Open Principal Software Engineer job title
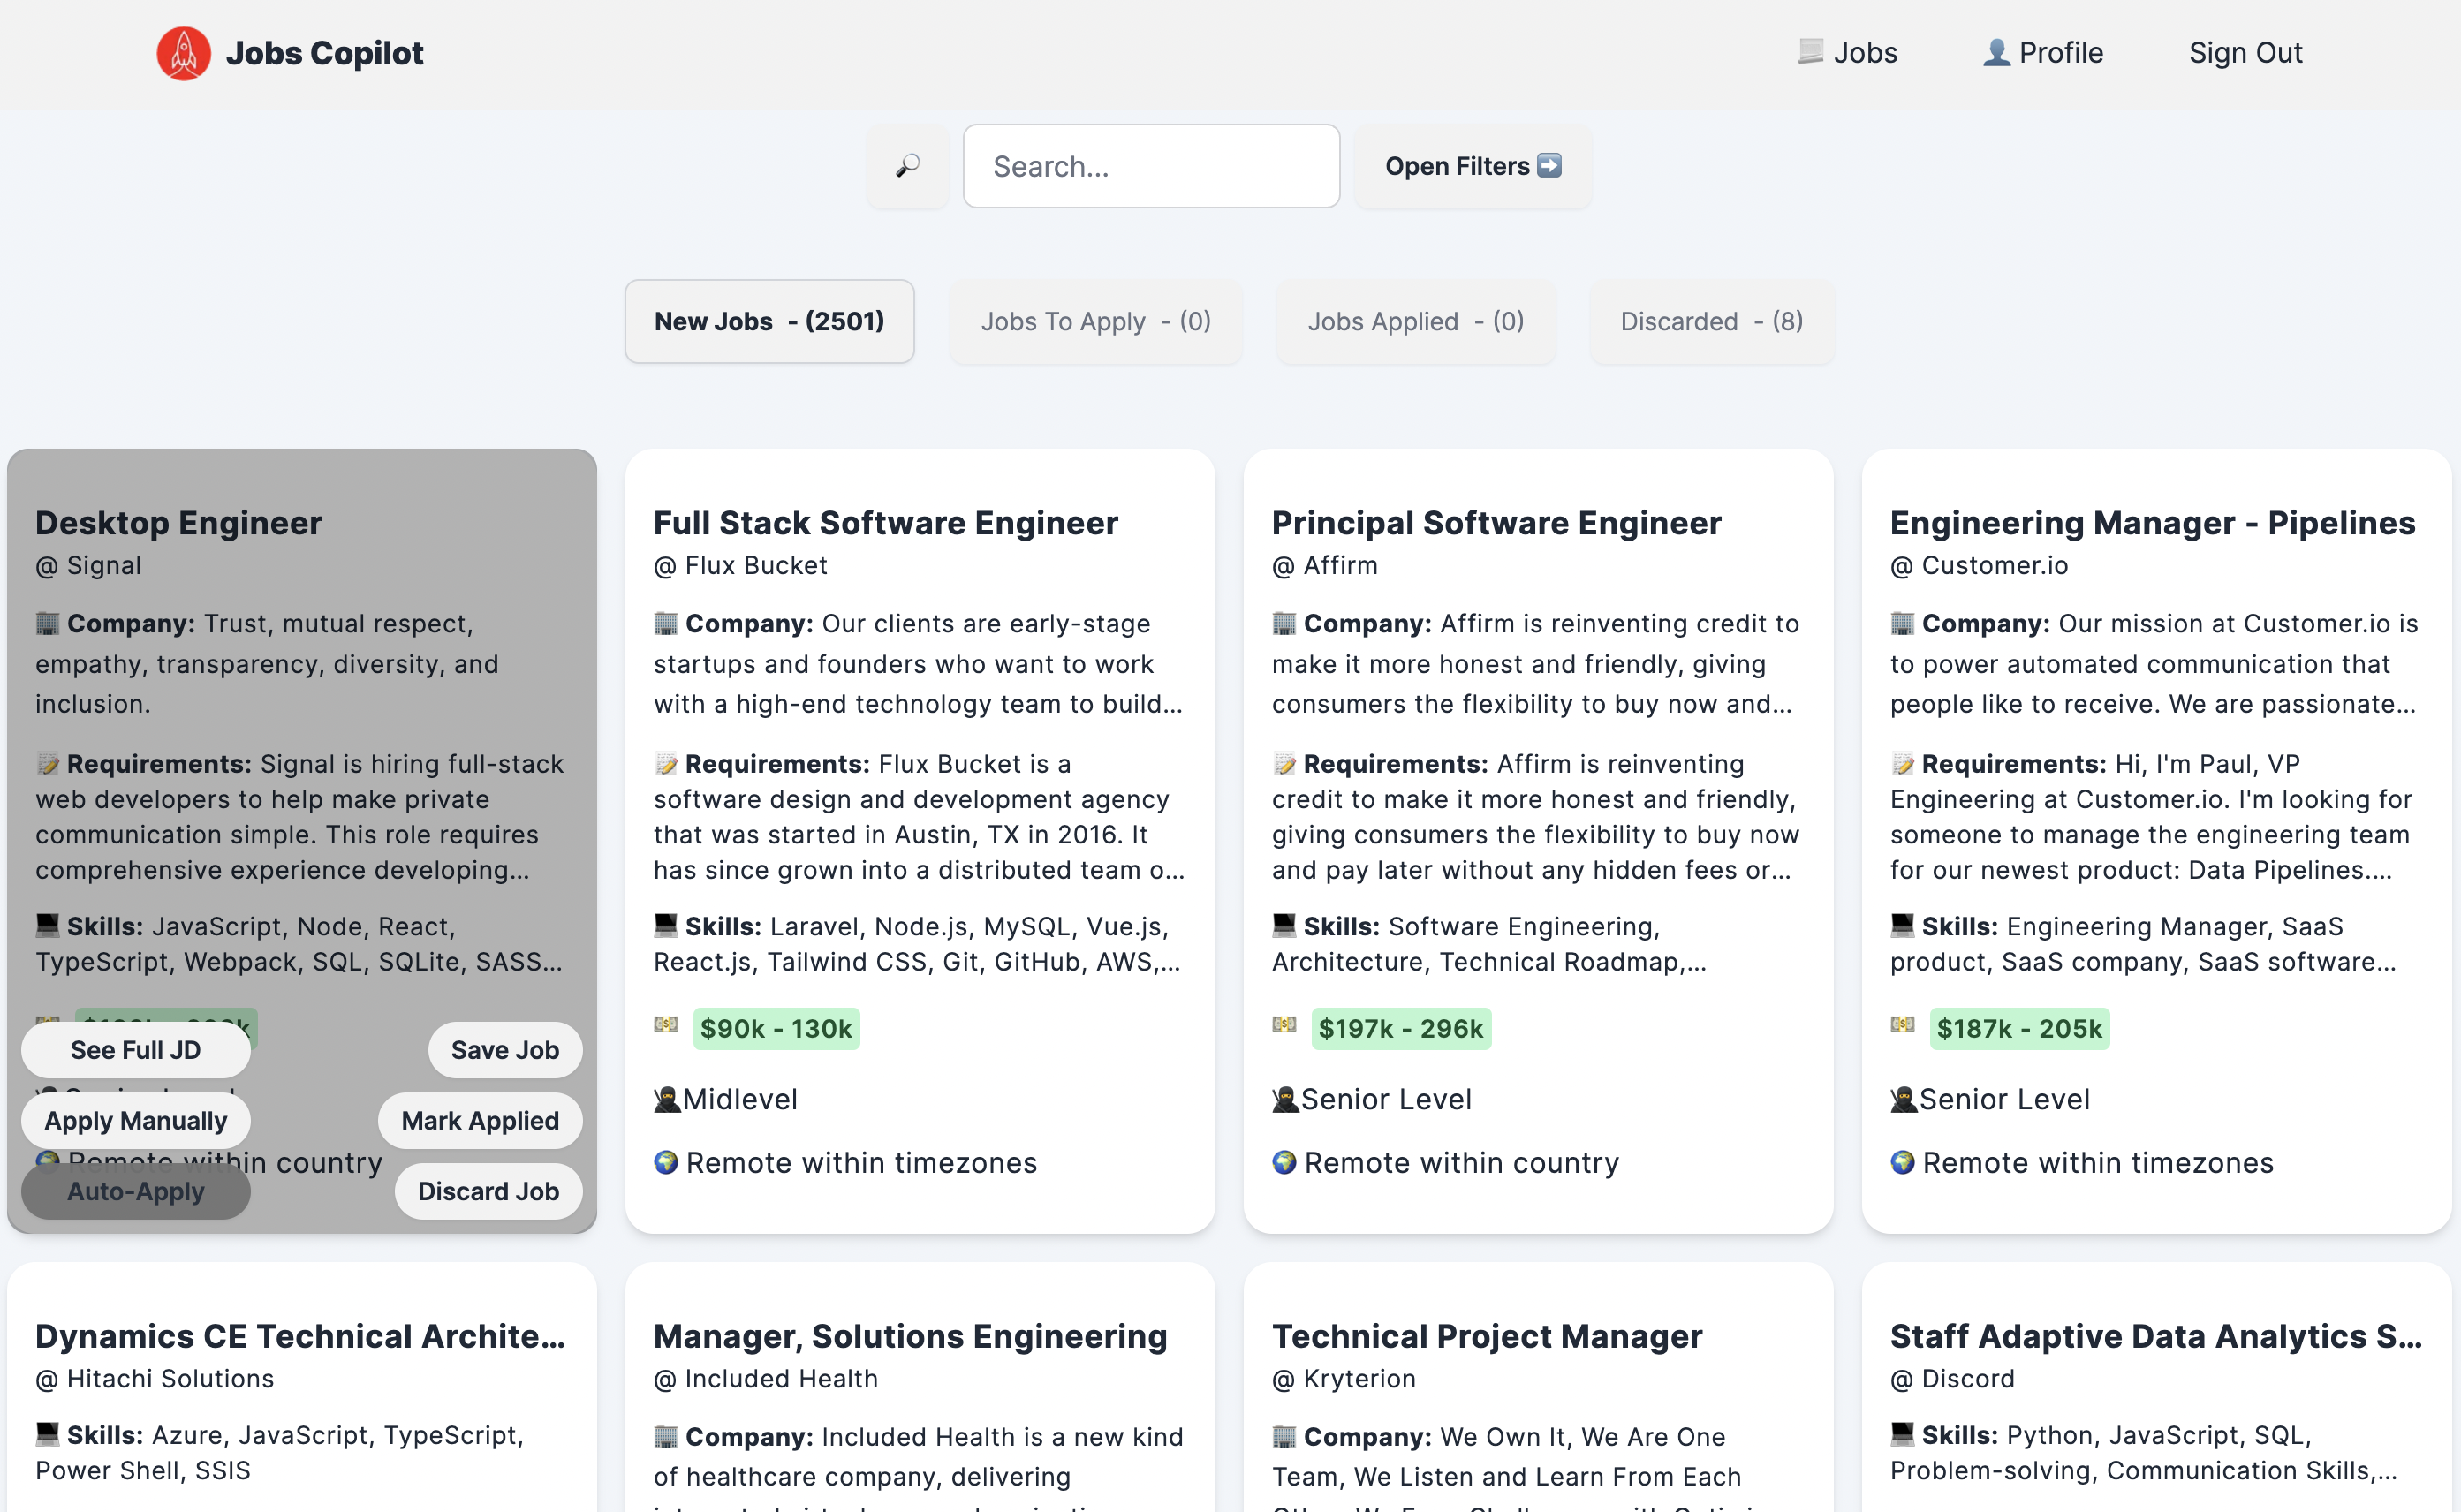This screenshot has height=1512, width=2461. coord(1497,523)
